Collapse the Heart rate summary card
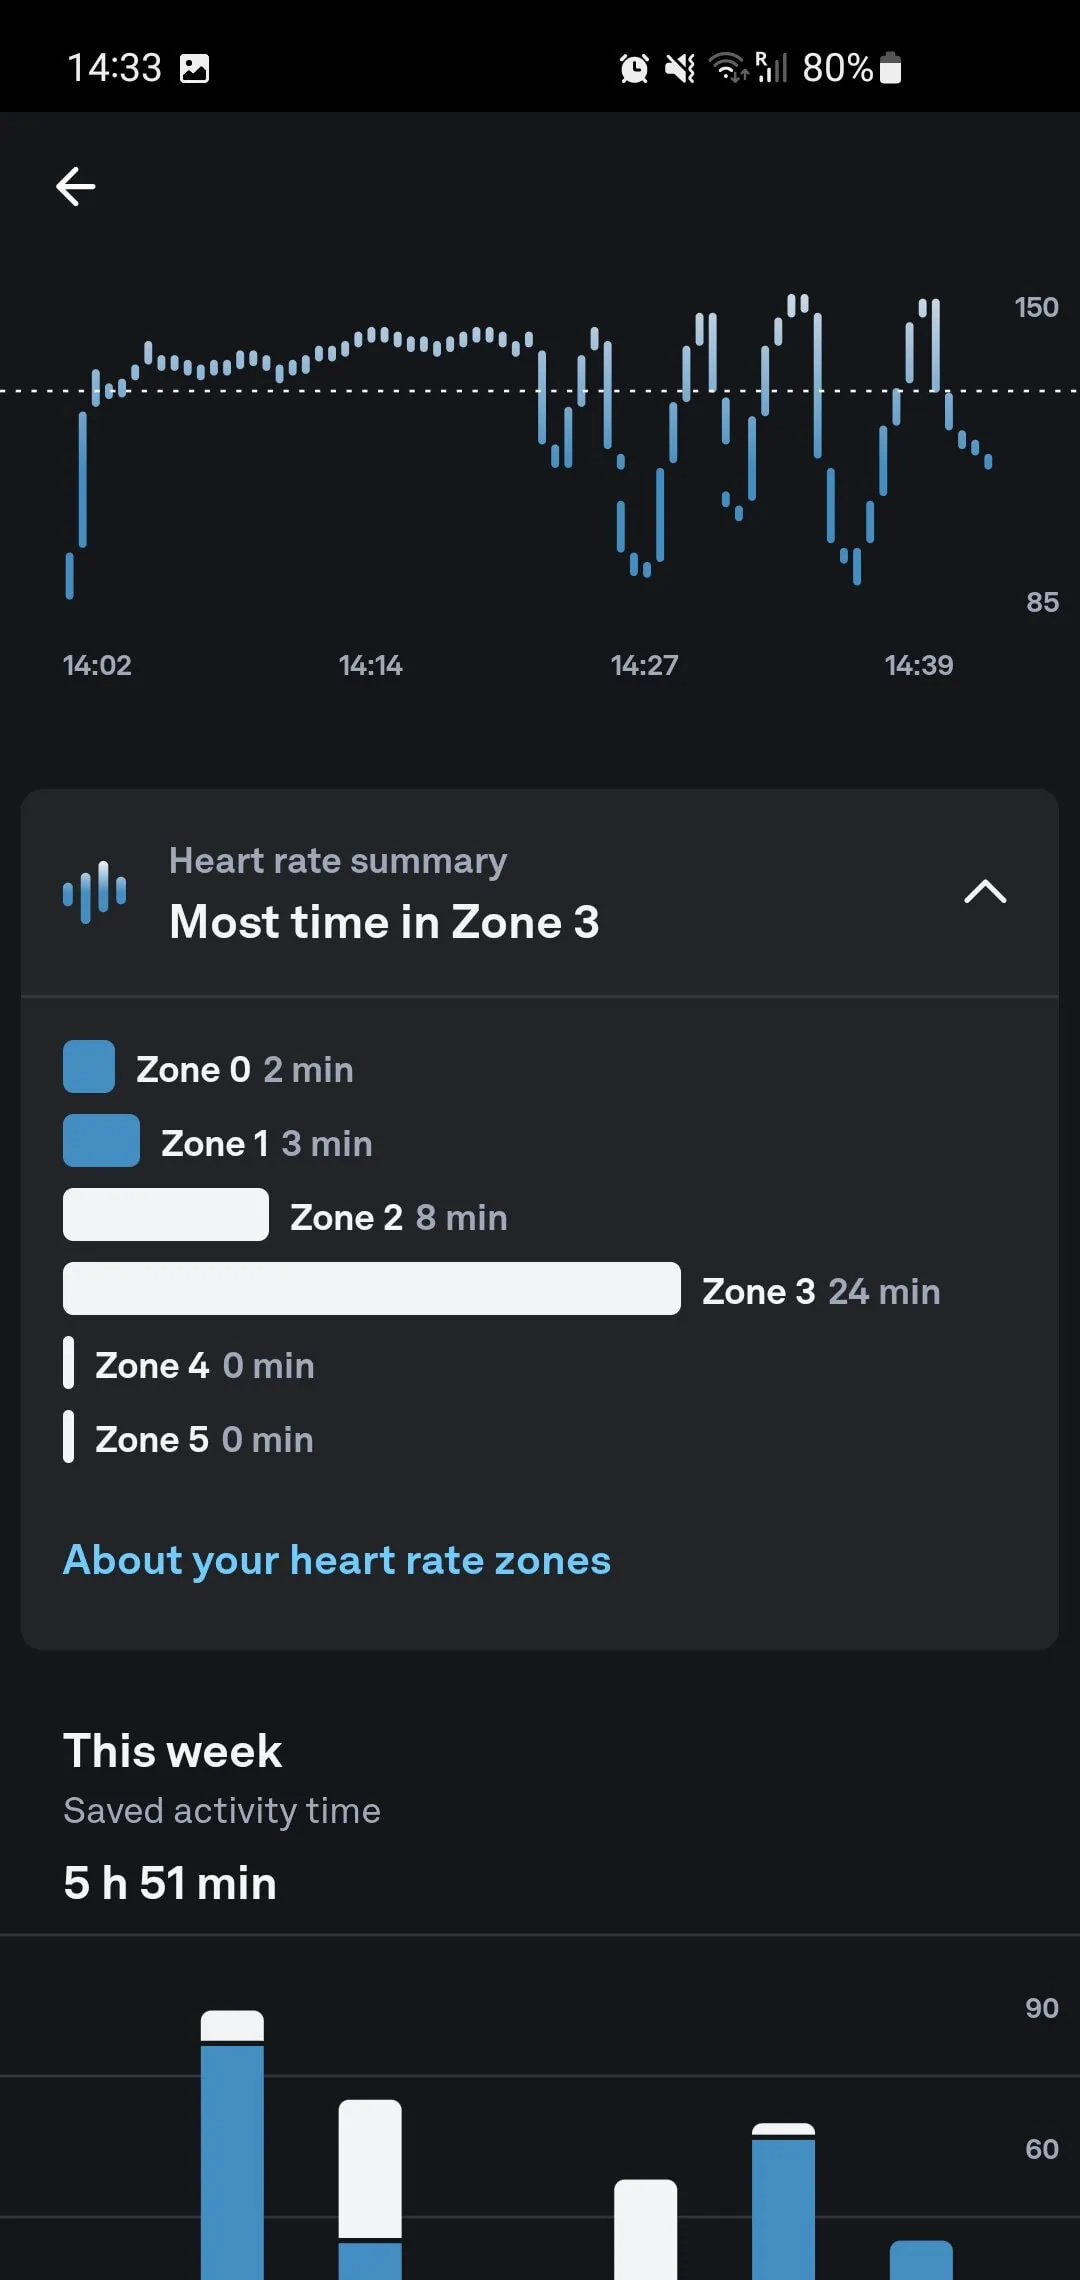The width and height of the screenshot is (1080, 2280). click(x=985, y=891)
